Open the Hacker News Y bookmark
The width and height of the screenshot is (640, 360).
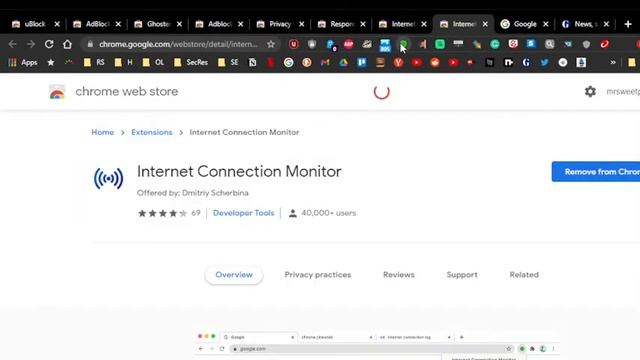point(398,62)
